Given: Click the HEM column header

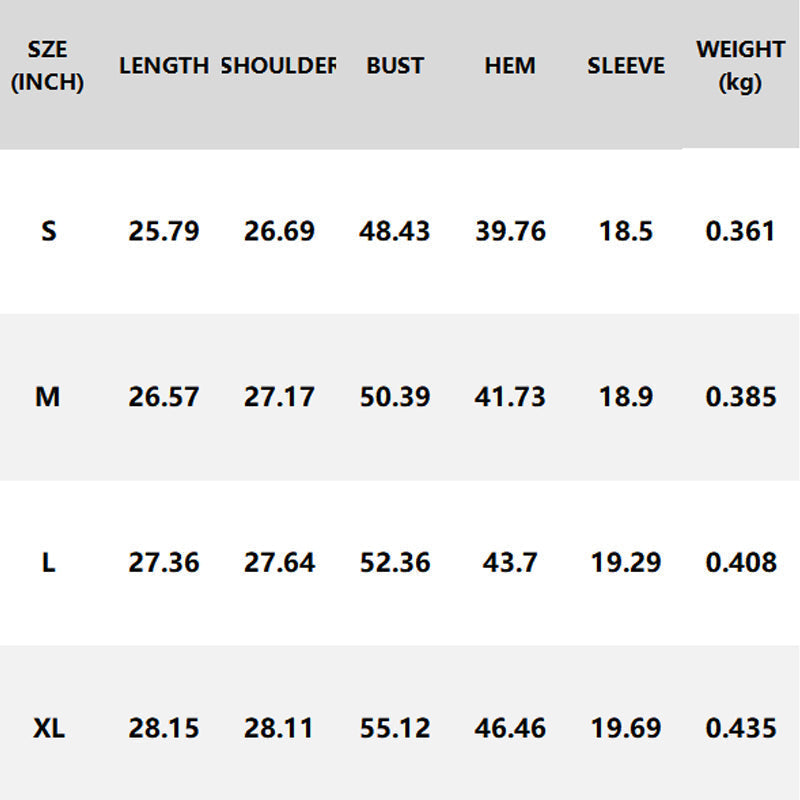Looking at the screenshot, I should coord(510,66).
